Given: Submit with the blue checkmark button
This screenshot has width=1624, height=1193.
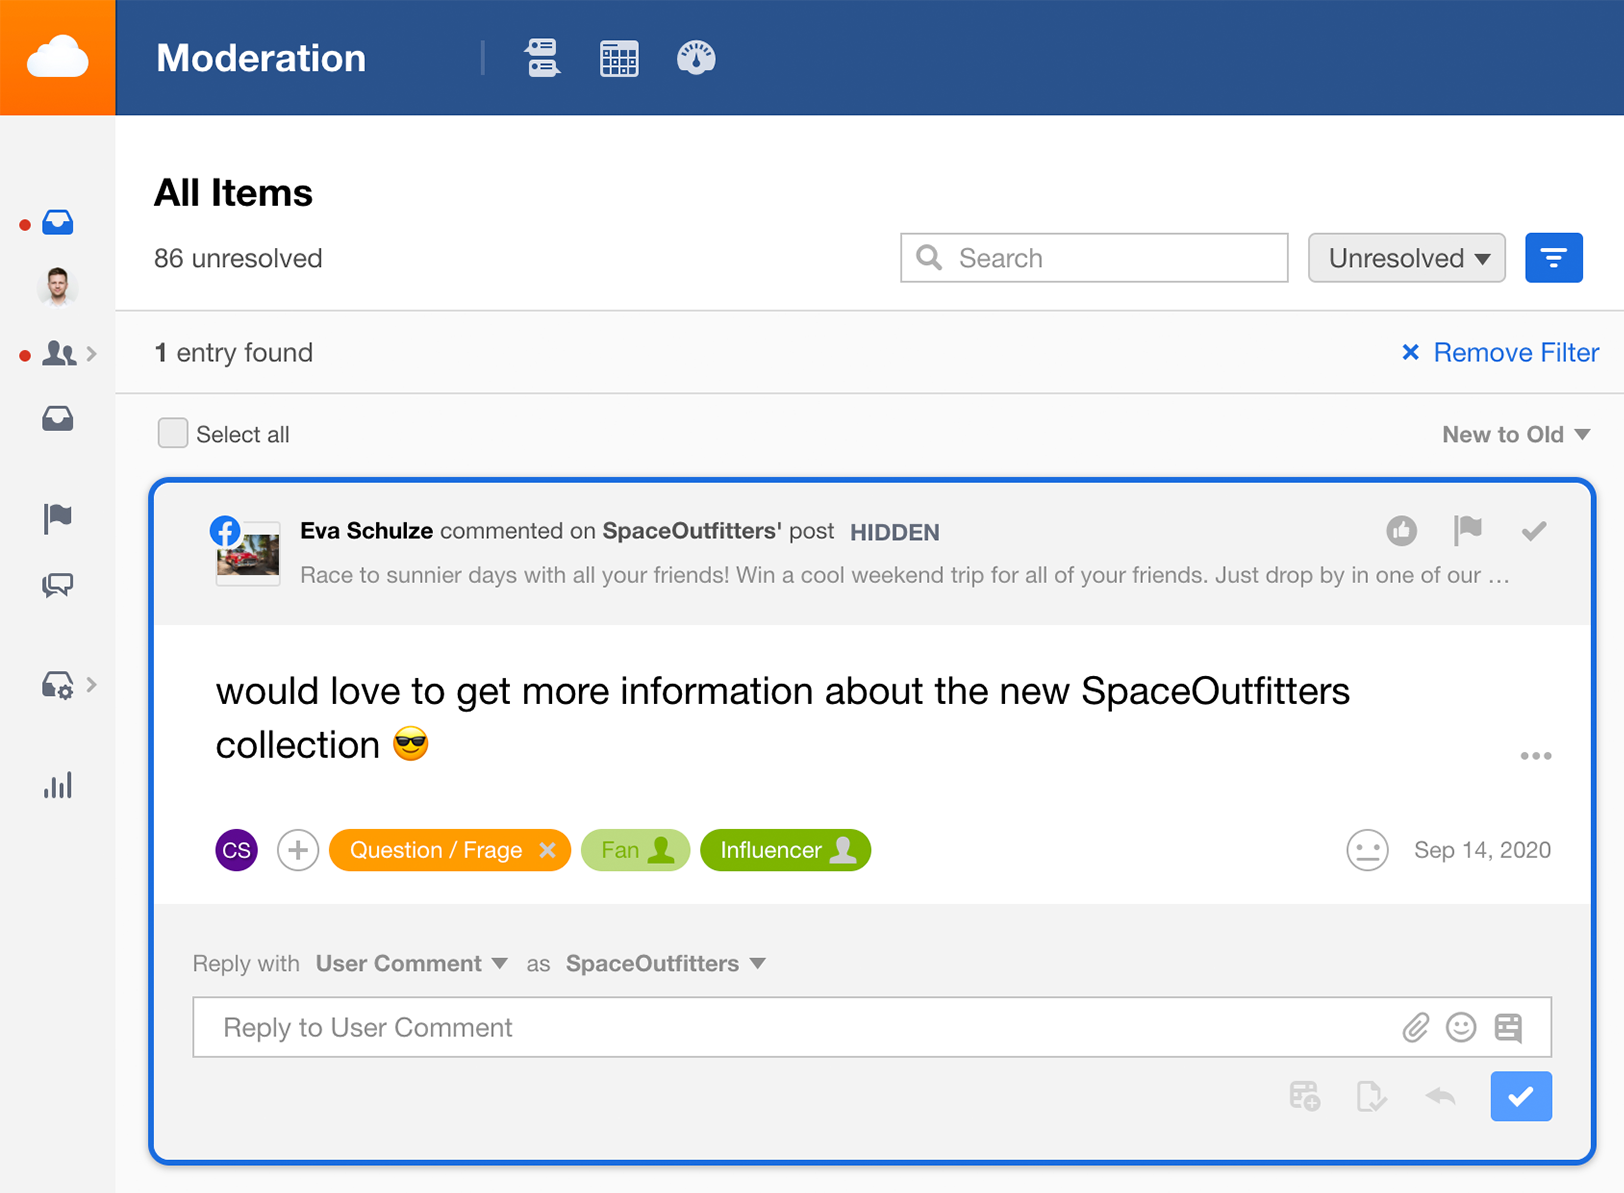Looking at the screenshot, I should (1521, 1096).
